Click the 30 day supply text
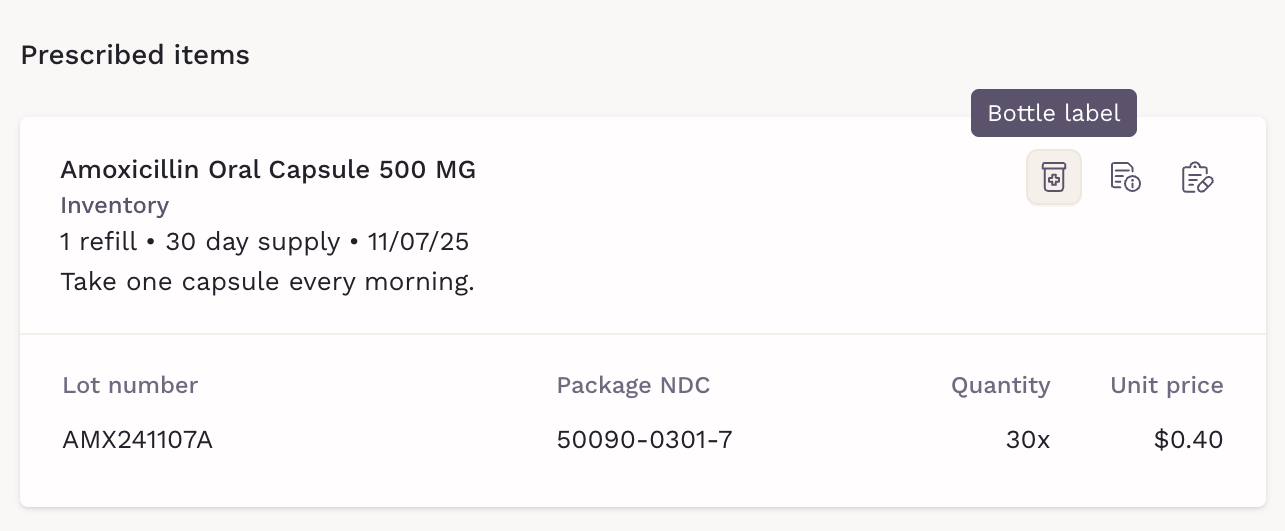This screenshot has height=531, width=1285. click(x=252, y=242)
